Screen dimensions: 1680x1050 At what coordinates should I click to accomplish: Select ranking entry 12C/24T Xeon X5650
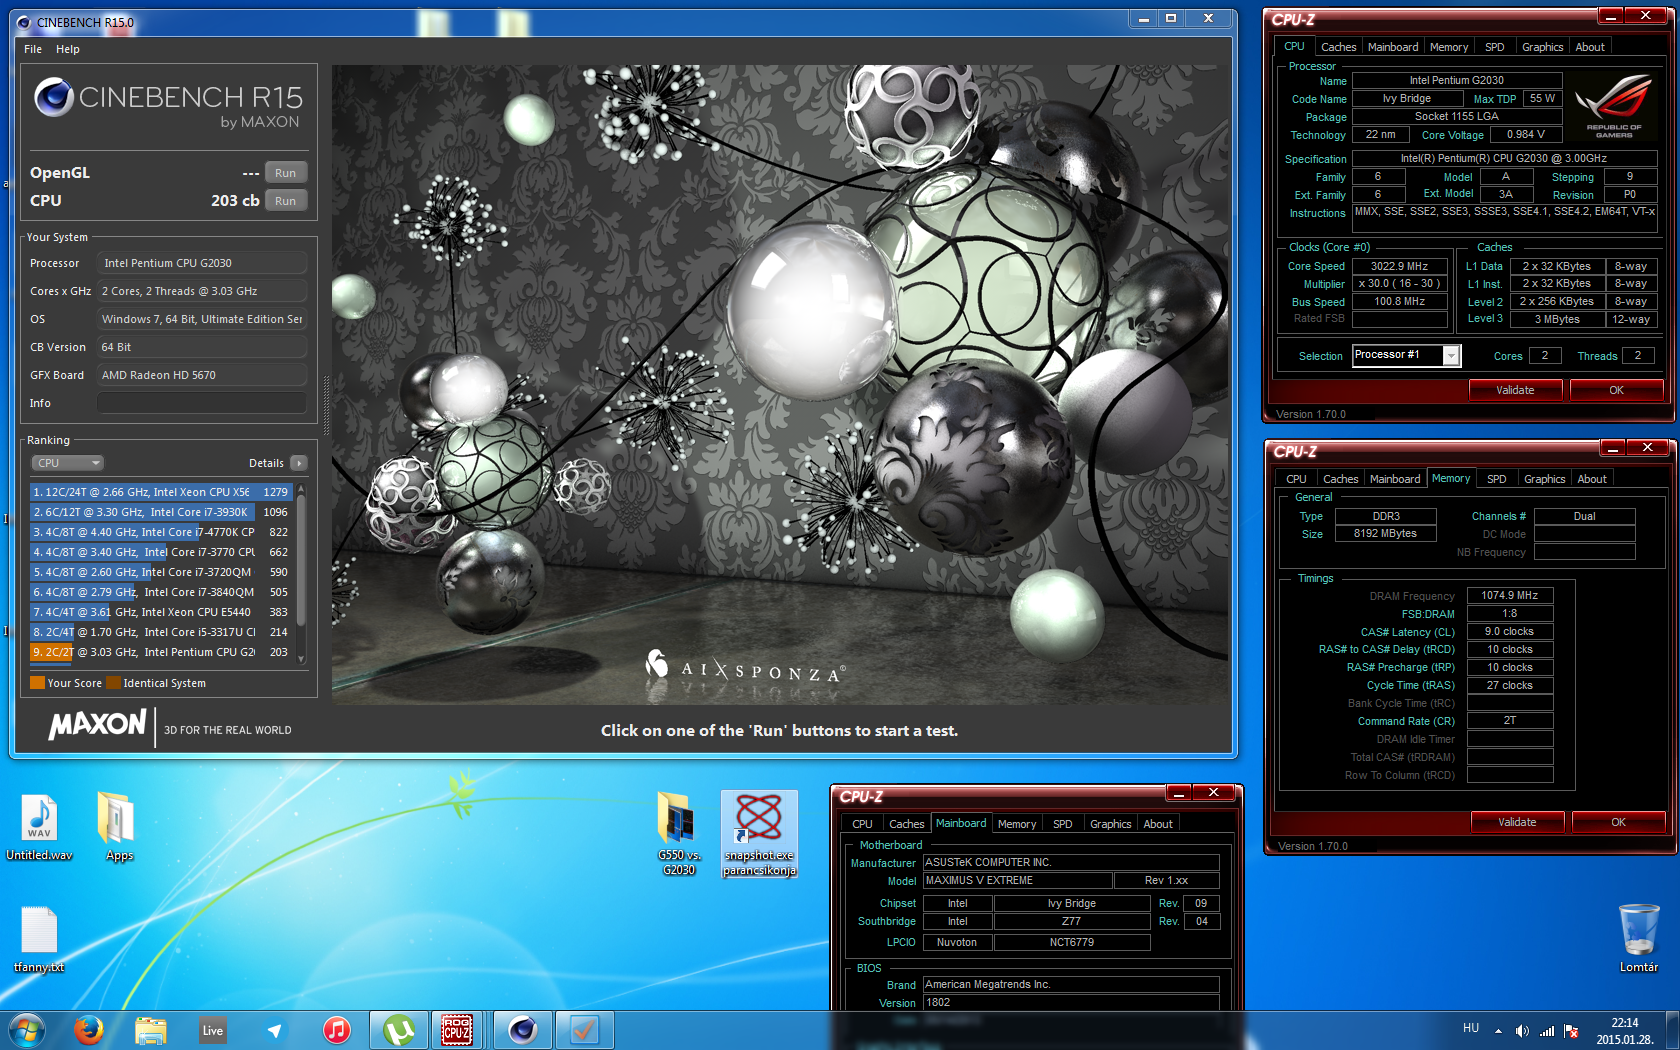(161, 492)
